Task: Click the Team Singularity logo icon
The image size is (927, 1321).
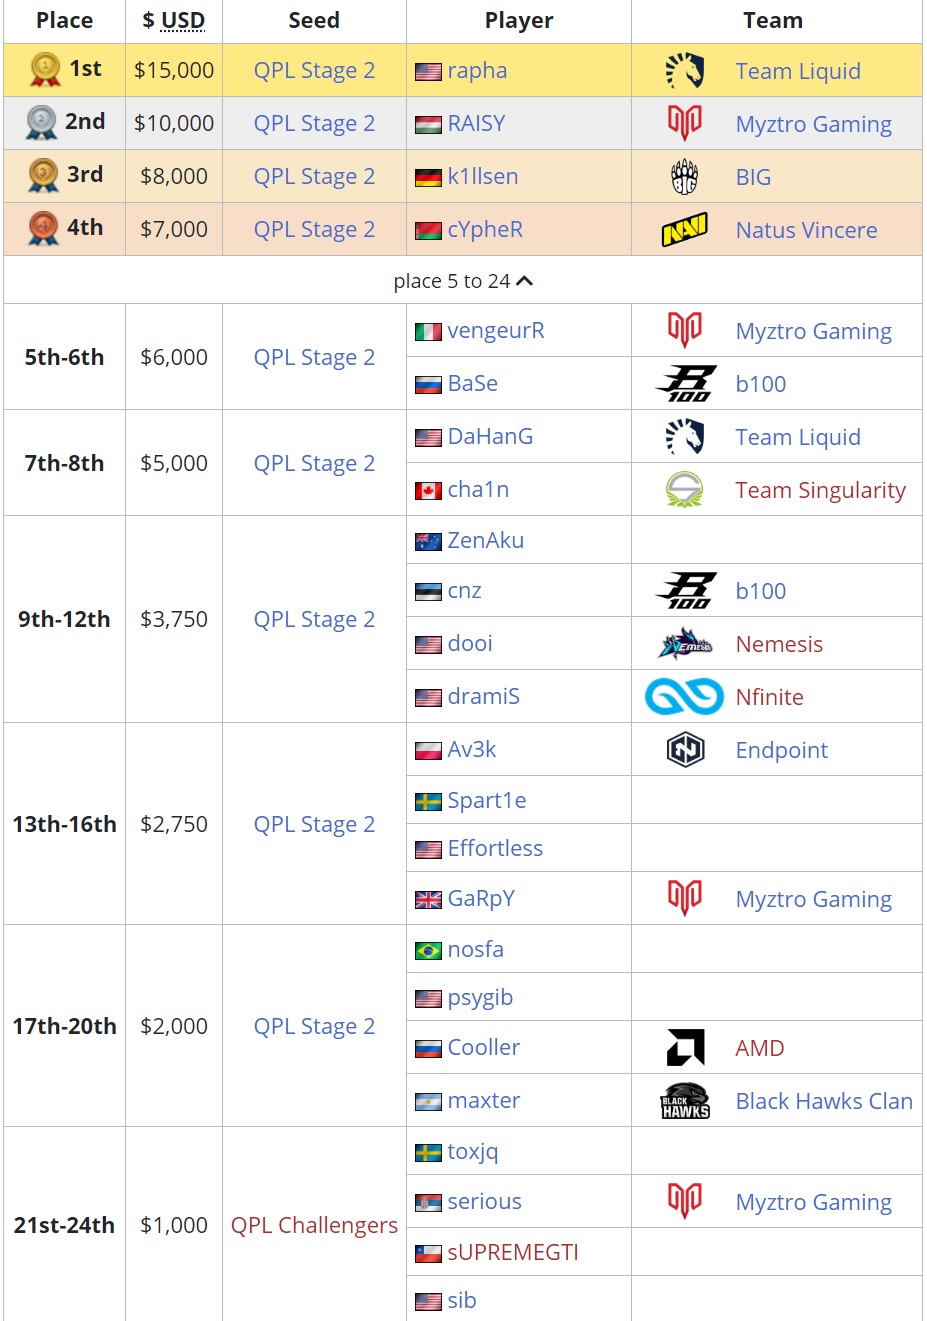Action: (685, 490)
